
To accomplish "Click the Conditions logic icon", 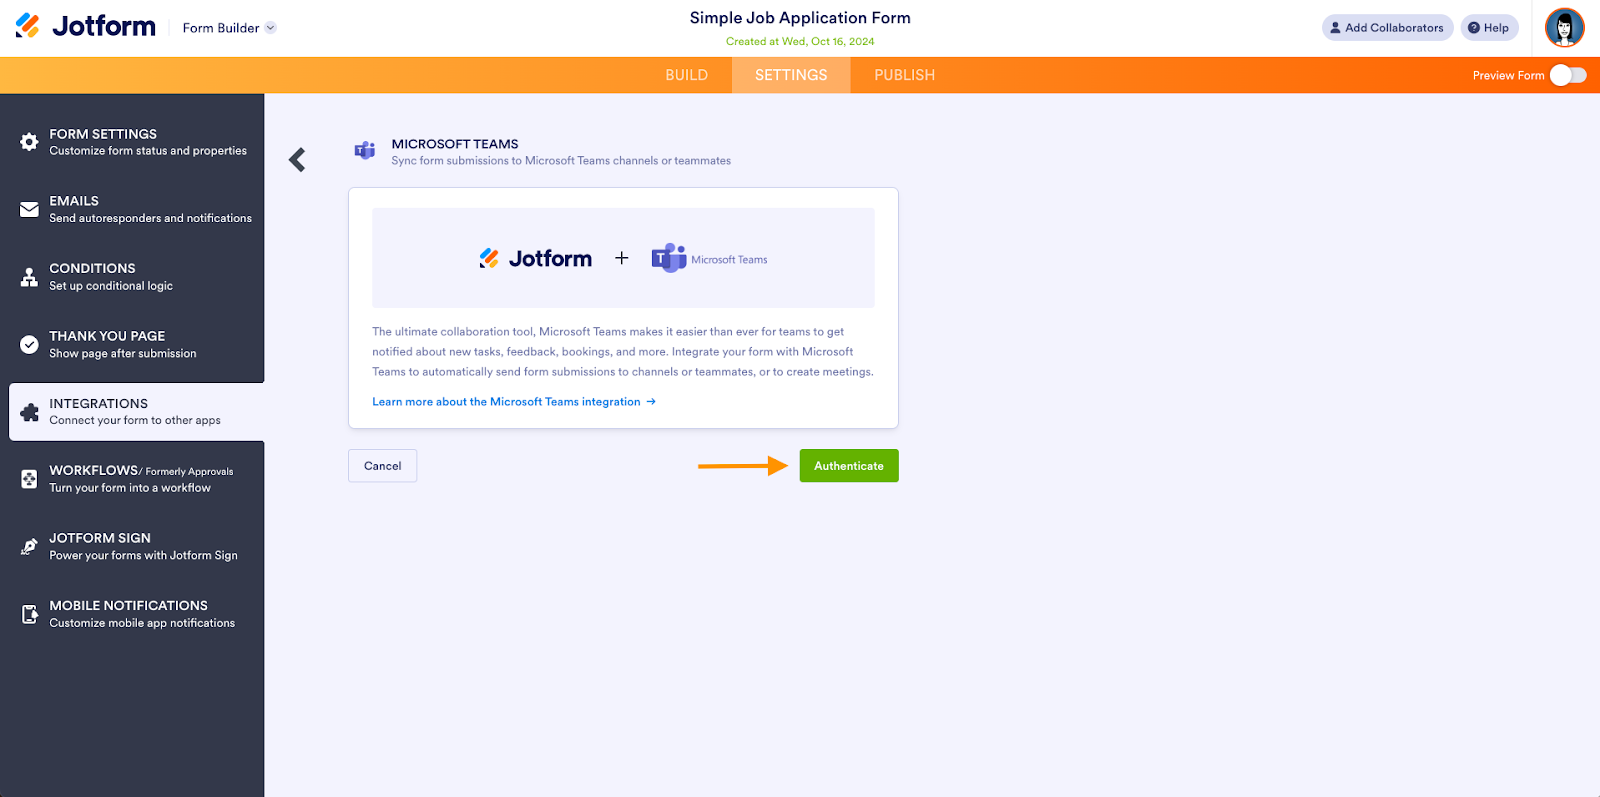I will [x=29, y=277].
